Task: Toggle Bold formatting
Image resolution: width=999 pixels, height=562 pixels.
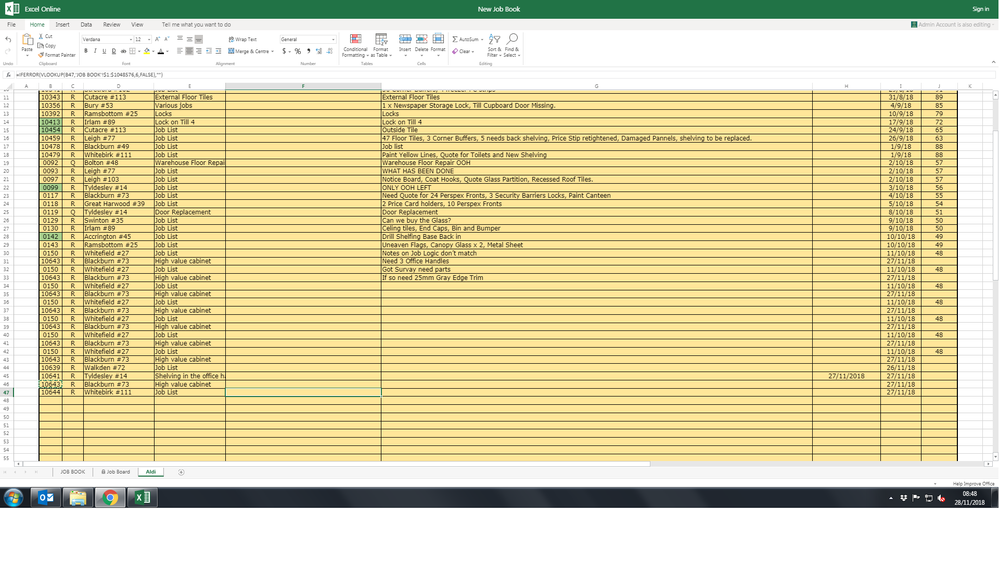Action: coord(86,51)
